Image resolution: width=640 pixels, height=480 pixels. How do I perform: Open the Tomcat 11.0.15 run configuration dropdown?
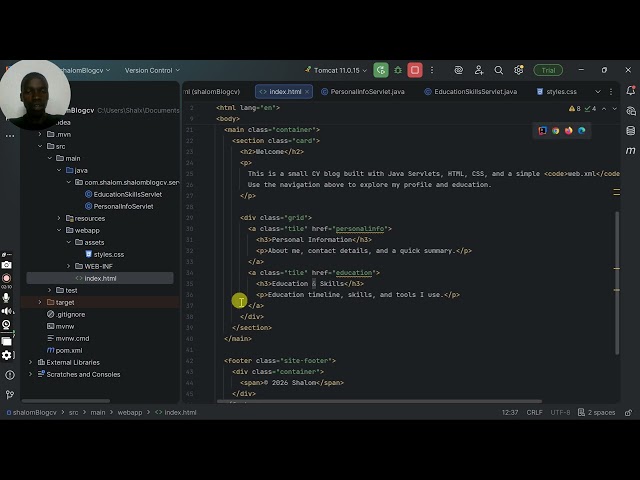point(336,70)
